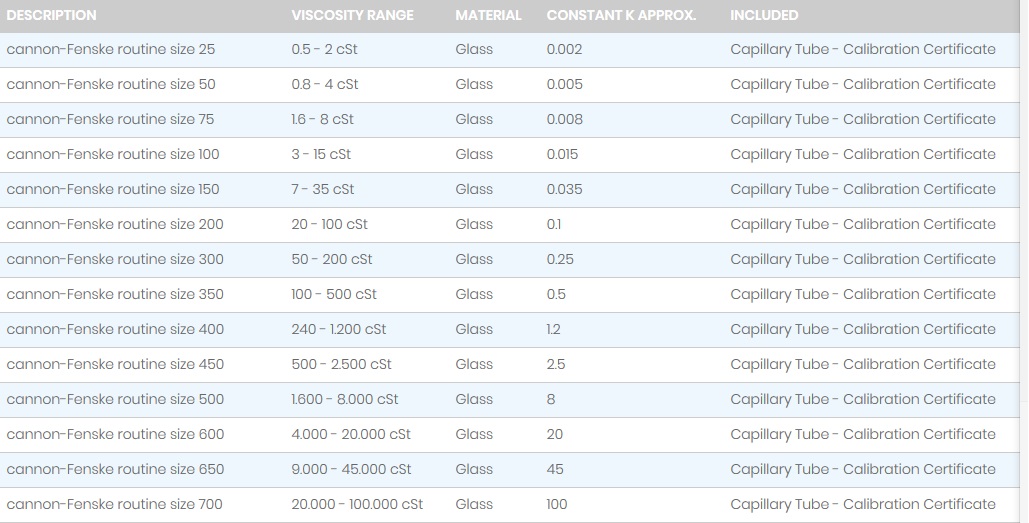Click Calibration Certificate text in size 700 row
The image size is (1029, 523).
coord(919,505)
